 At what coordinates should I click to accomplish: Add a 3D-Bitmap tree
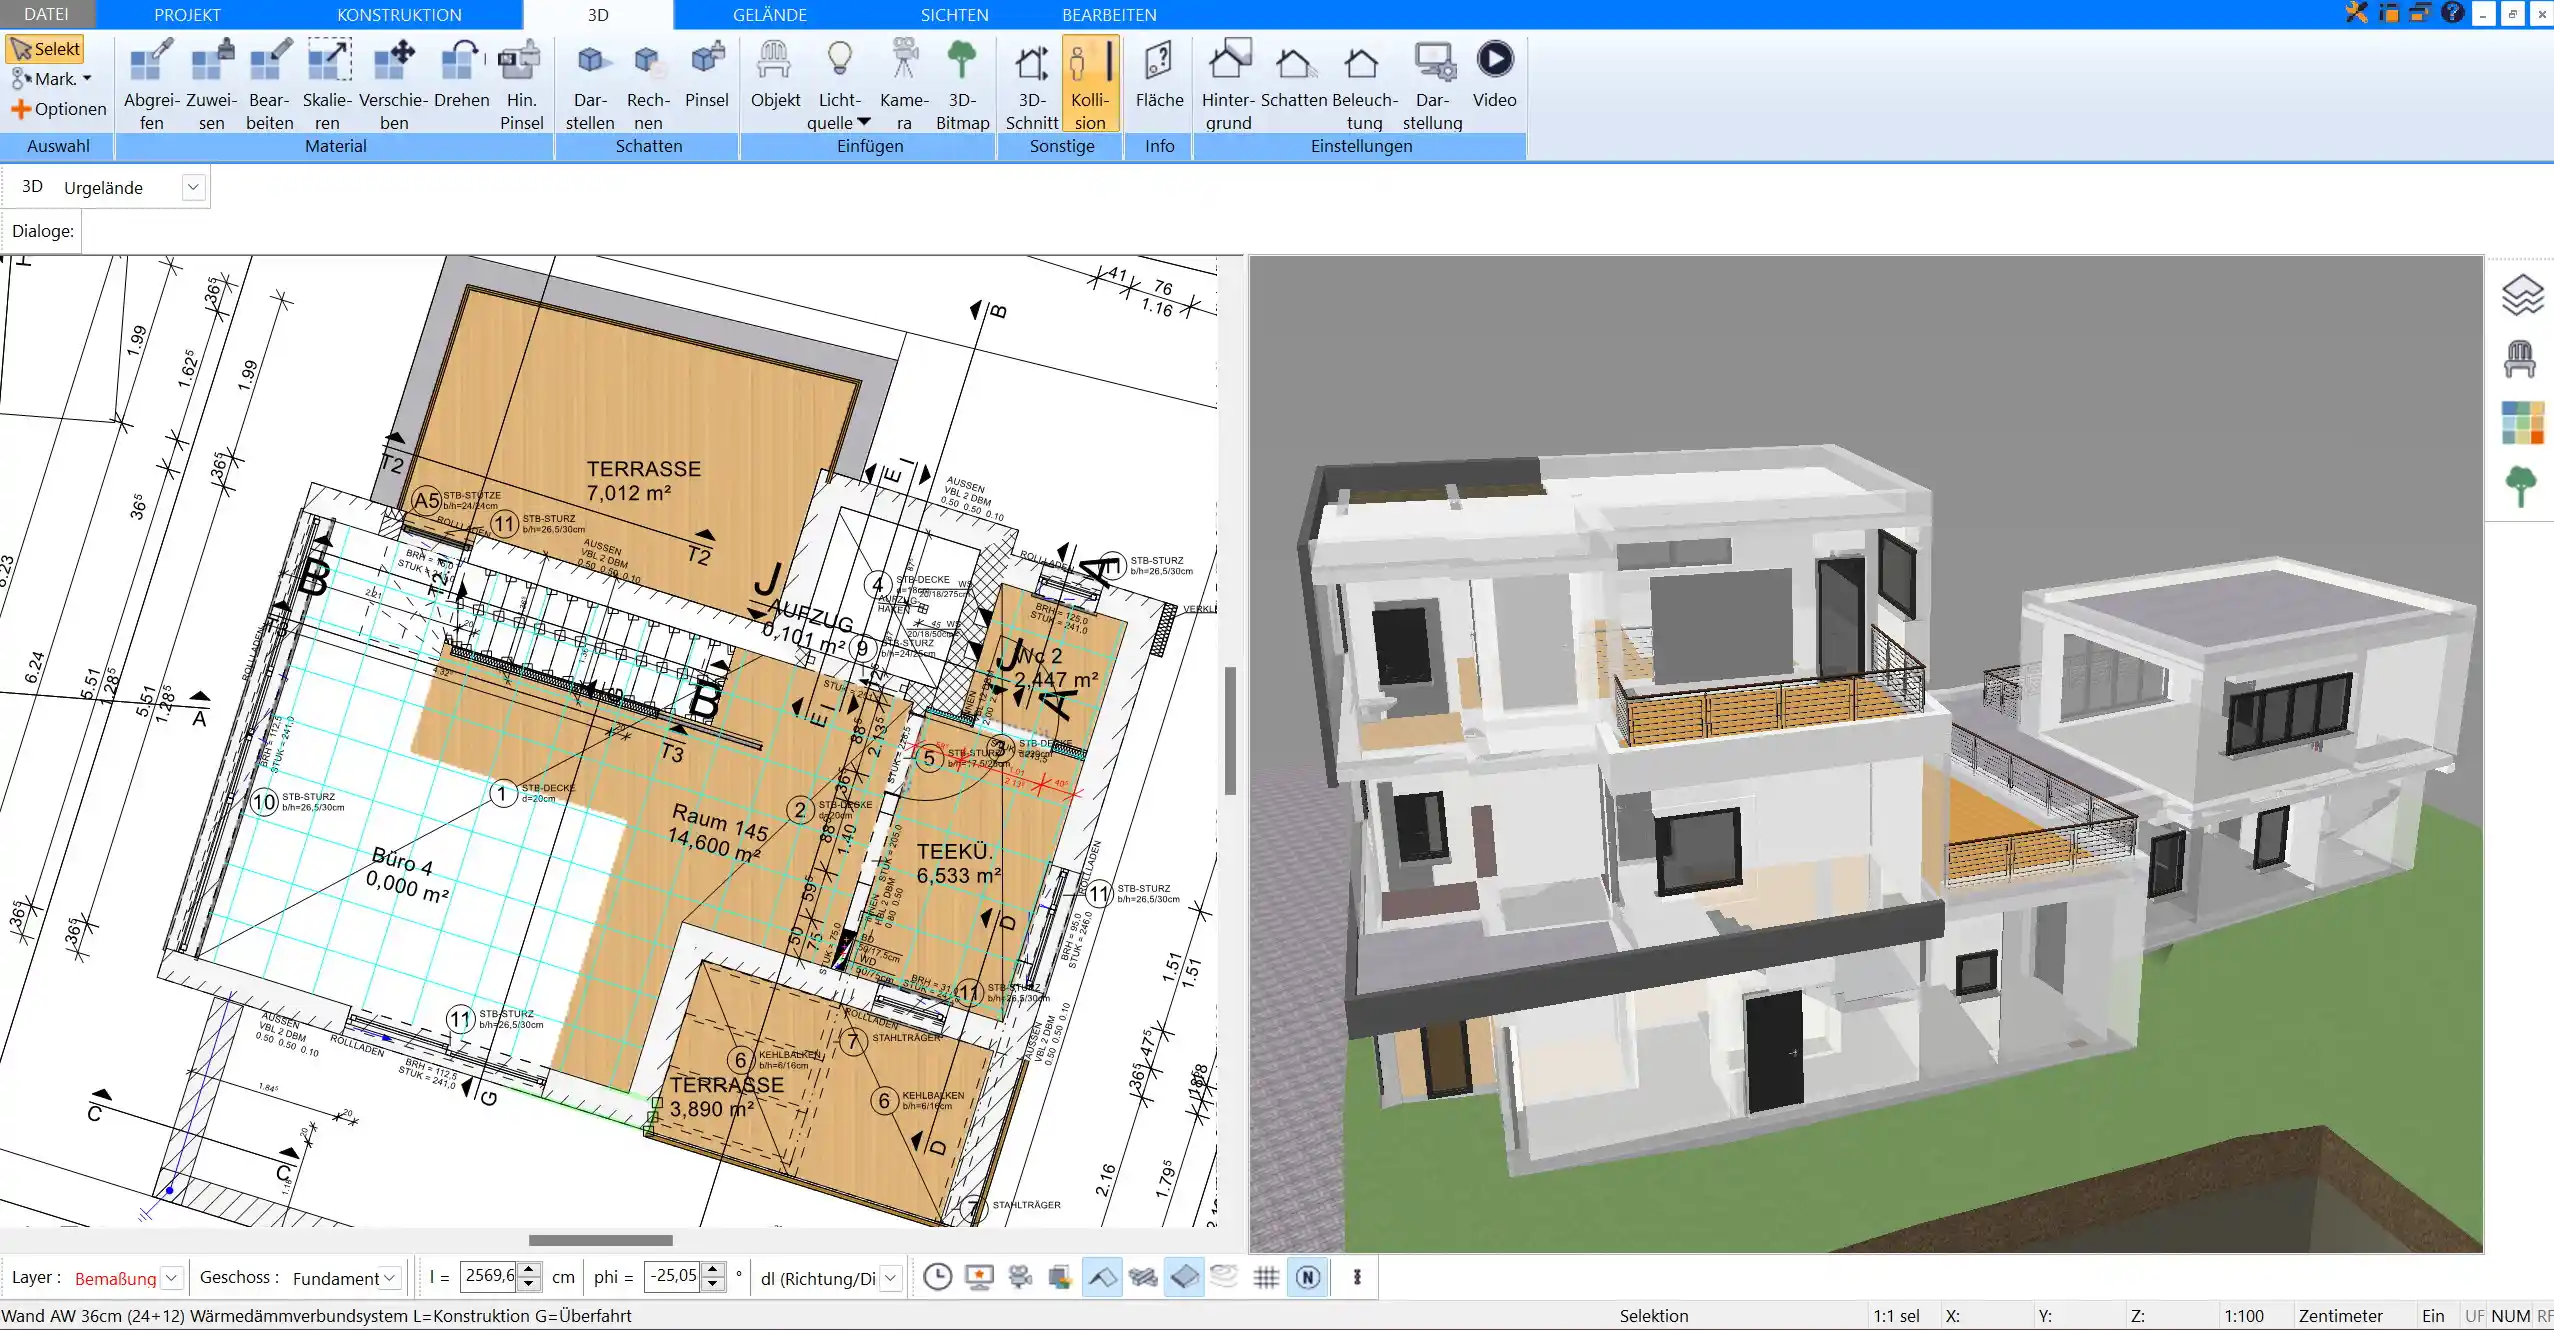(x=962, y=84)
